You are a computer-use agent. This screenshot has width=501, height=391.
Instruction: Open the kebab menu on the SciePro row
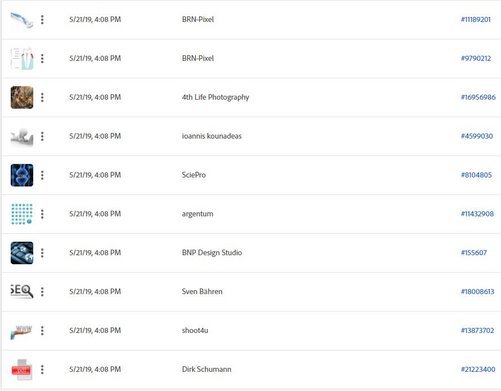42,175
